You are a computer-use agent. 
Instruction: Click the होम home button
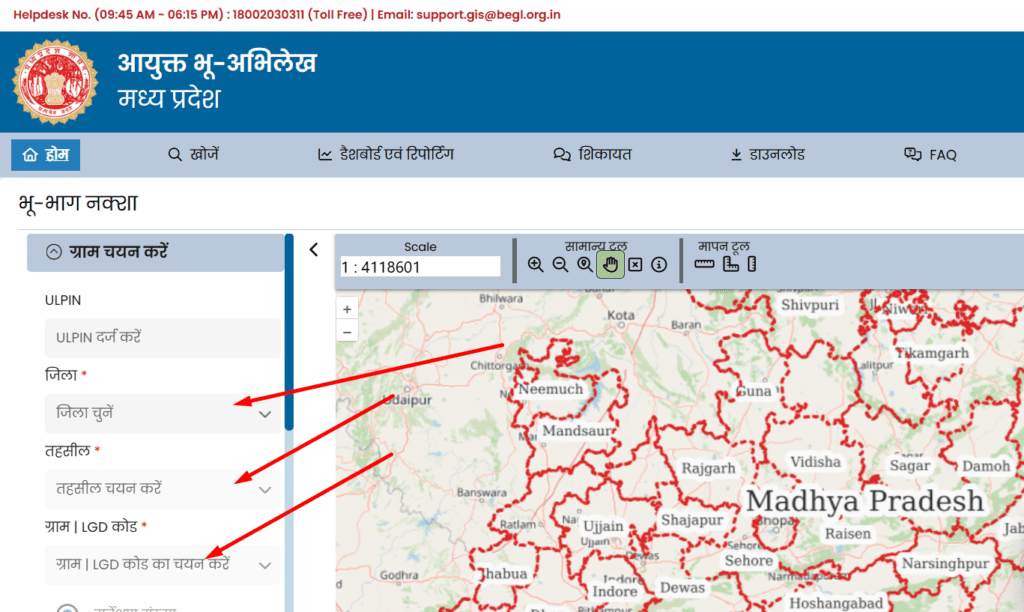46,155
